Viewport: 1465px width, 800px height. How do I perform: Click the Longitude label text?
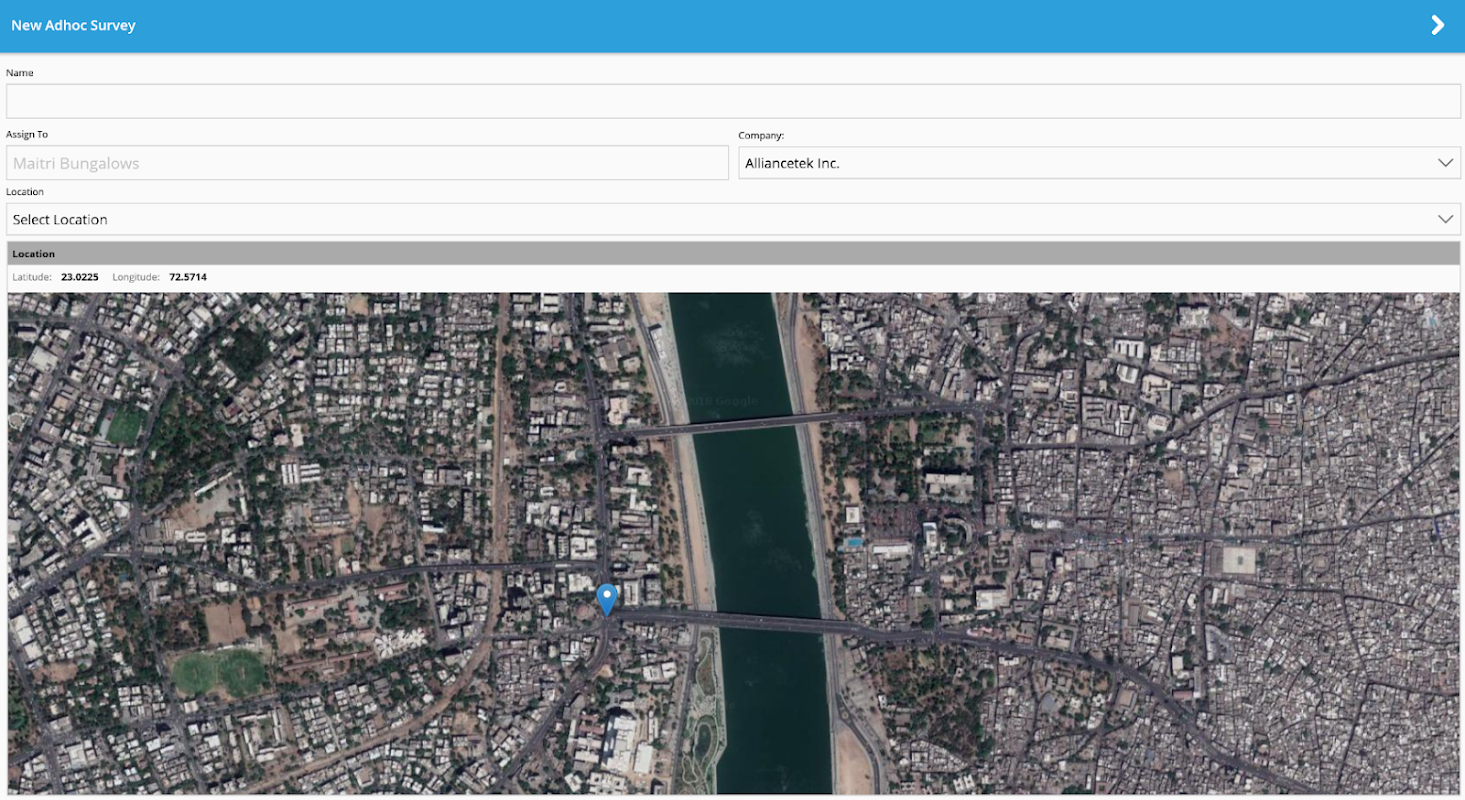tap(136, 277)
